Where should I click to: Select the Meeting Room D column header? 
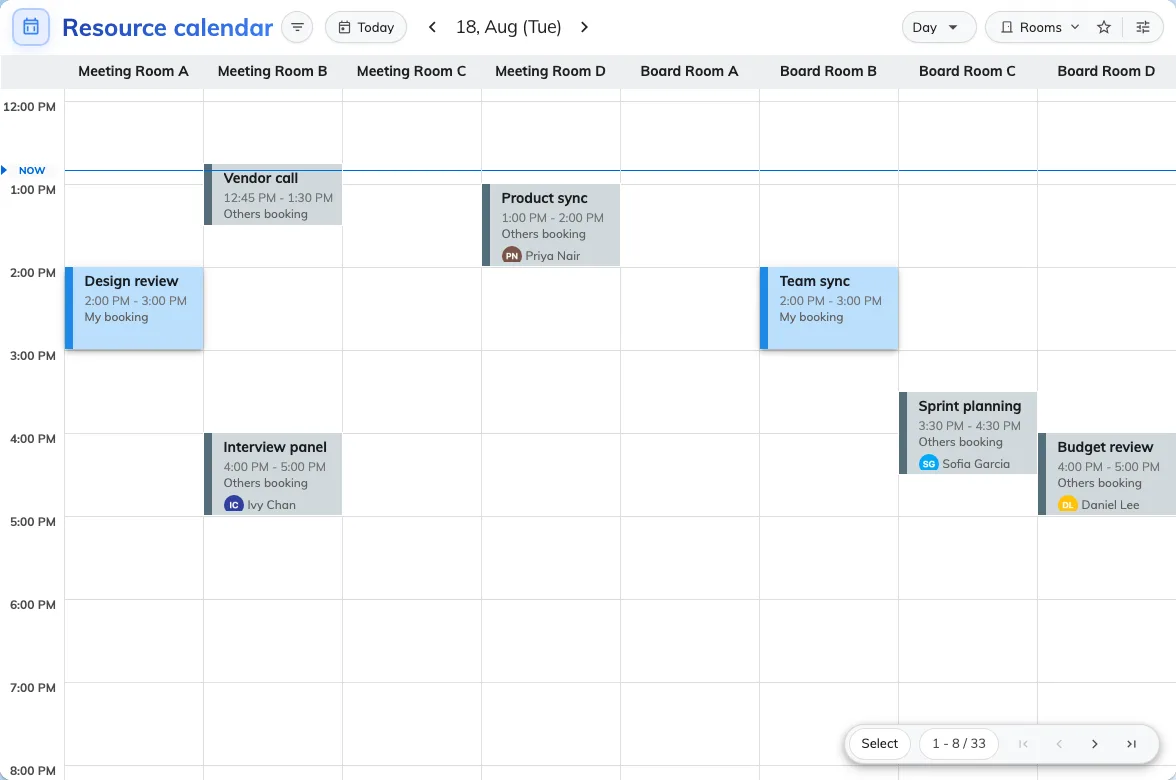pyautogui.click(x=550, y=71)
